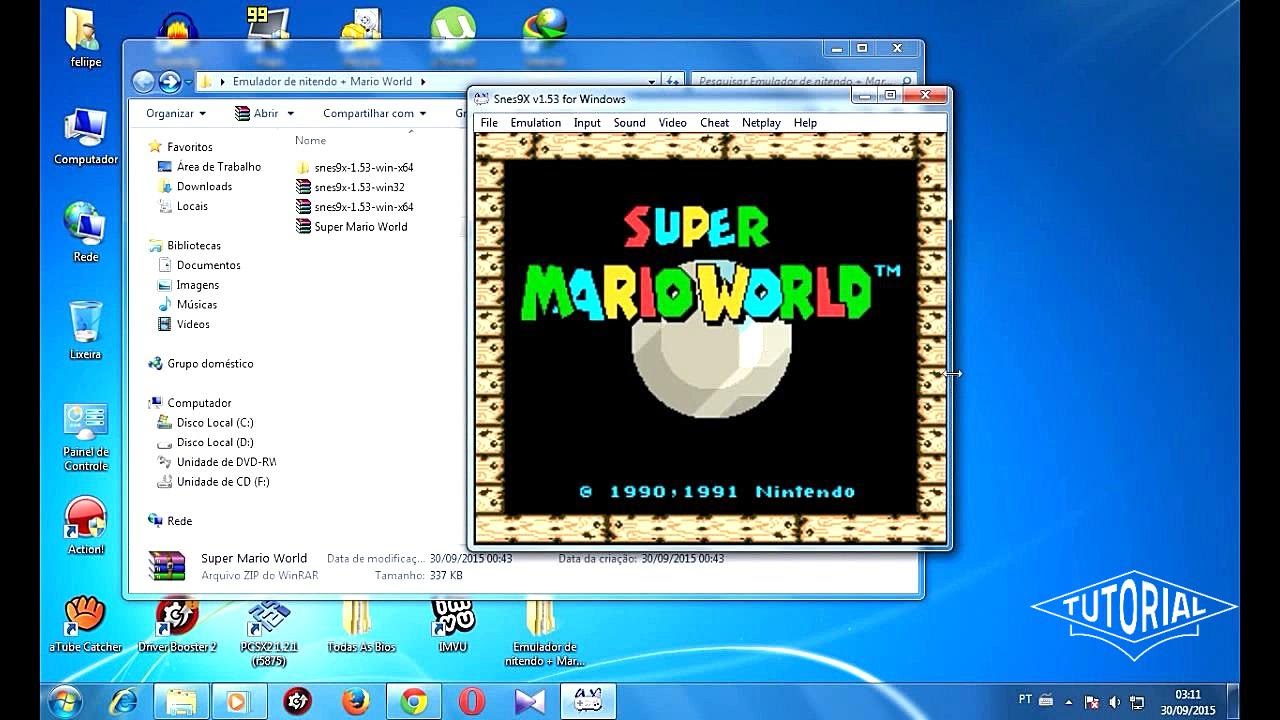
Task: Go back with Explorer's back arrow
Action: (x=144, y=82)
